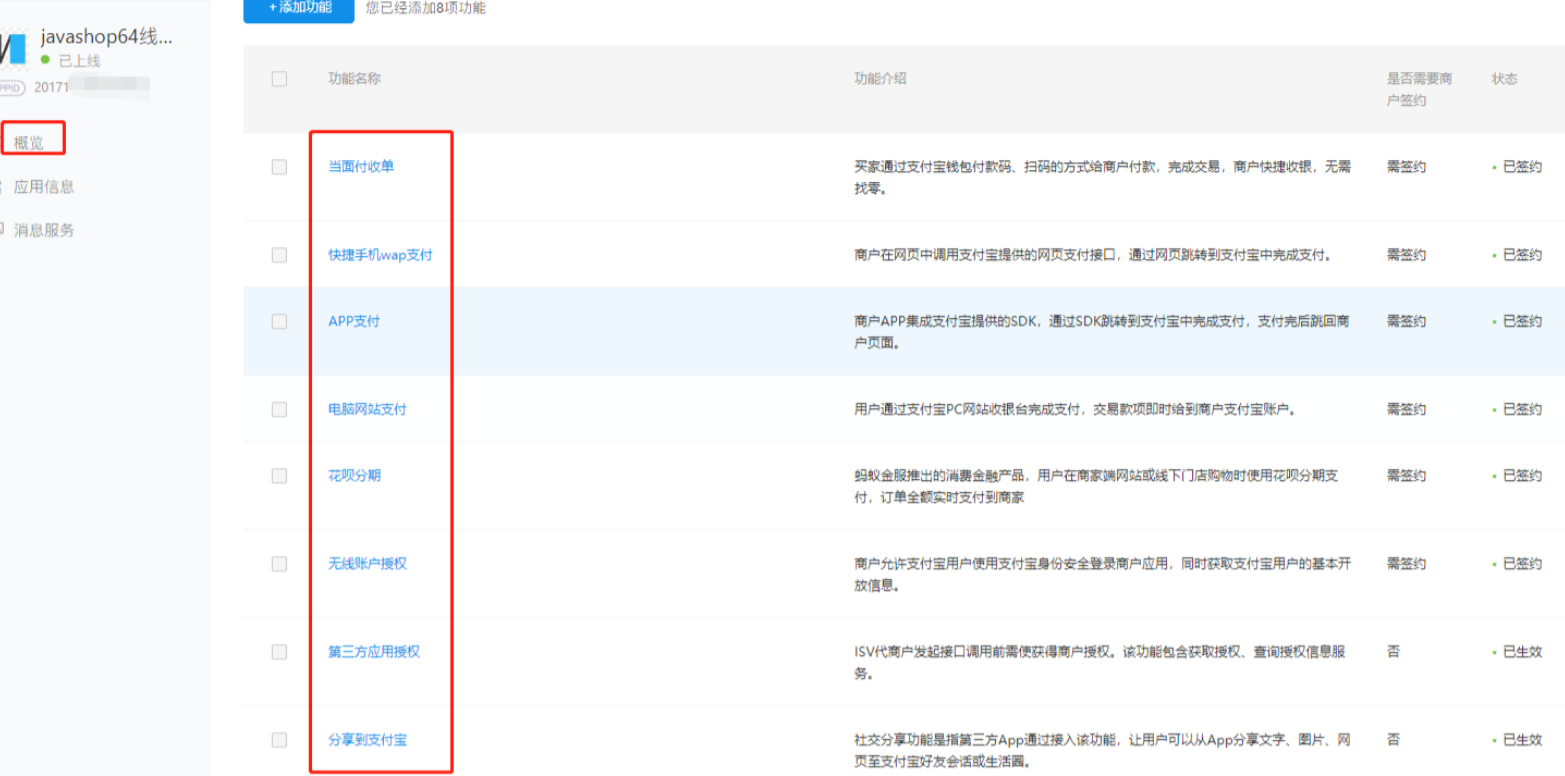This screenshot has width=1565, height=776.
Task: Click the 应用信息 sidebar icon
Action: (x=2, y=187)
